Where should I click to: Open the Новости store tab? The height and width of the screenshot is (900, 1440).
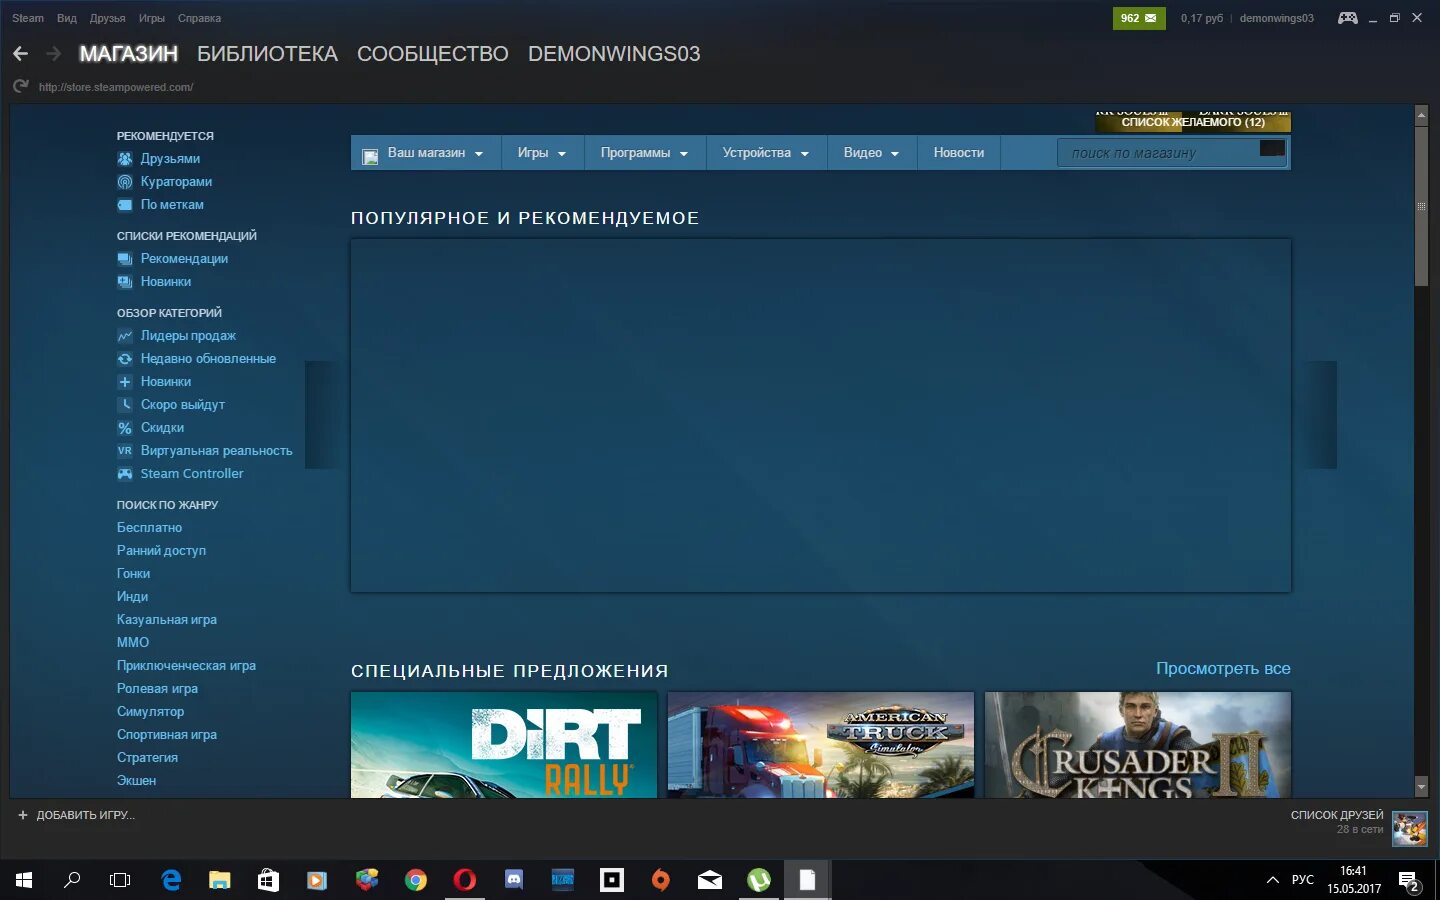959,153
